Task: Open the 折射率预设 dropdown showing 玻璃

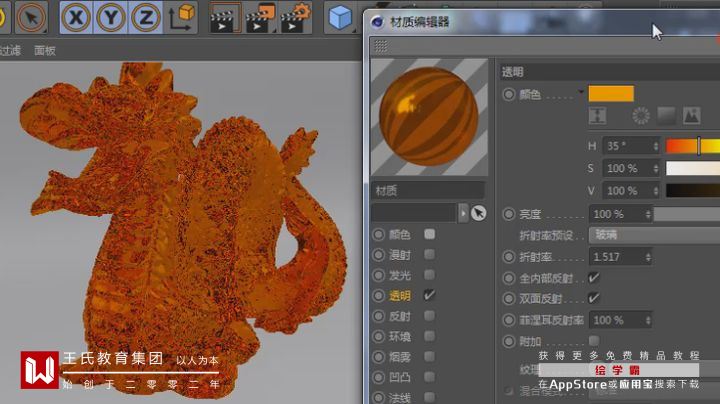Action: [654, 235]
